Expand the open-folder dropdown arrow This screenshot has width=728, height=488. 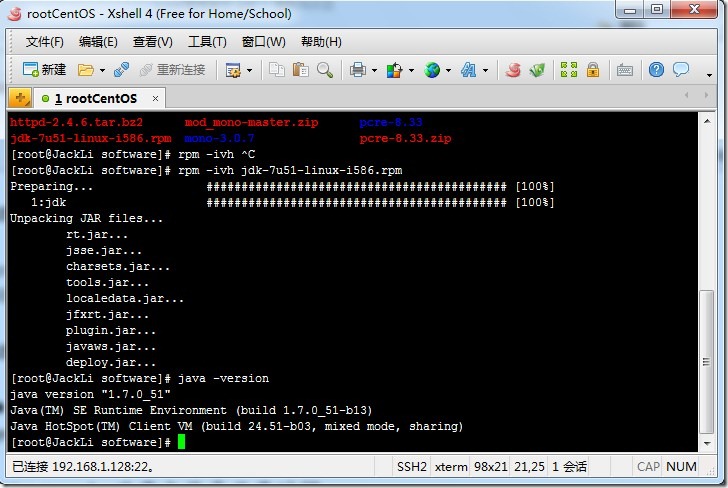(x=102, y=71)
